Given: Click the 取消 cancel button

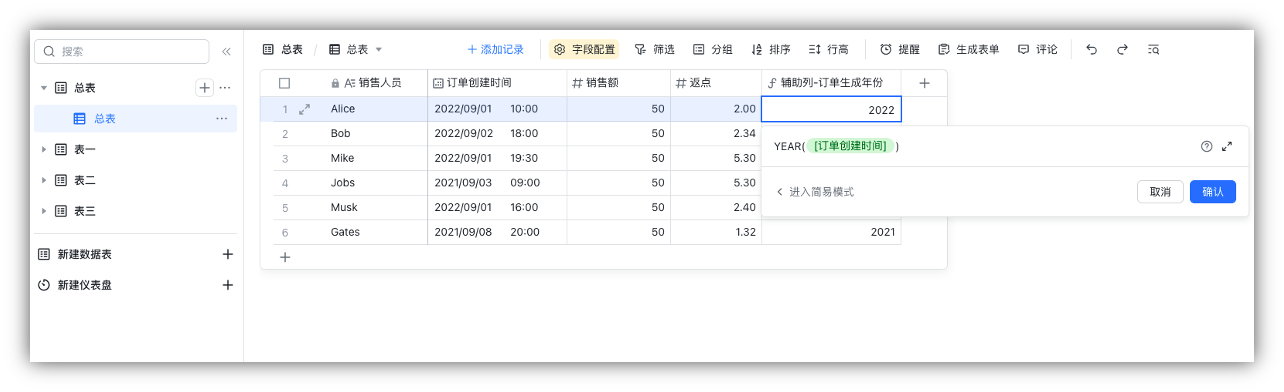Looking at the screenshot, I should pyautogui.click(x=1160, y=192).
